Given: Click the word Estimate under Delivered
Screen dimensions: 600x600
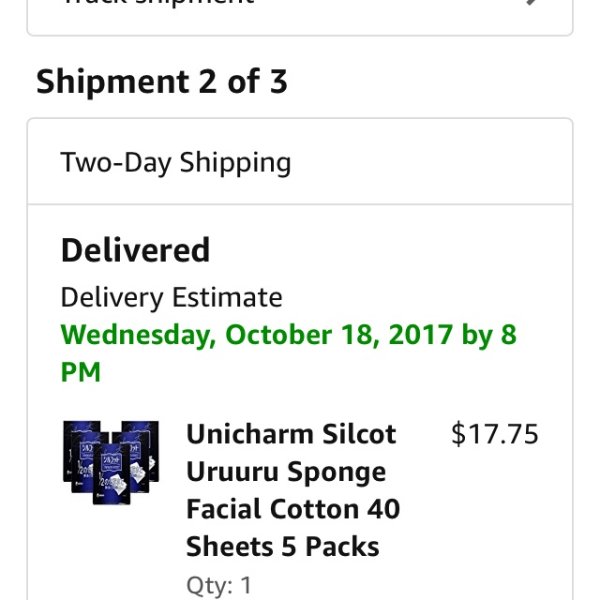Looking at the screenshot, I should (x=227, y=297).
